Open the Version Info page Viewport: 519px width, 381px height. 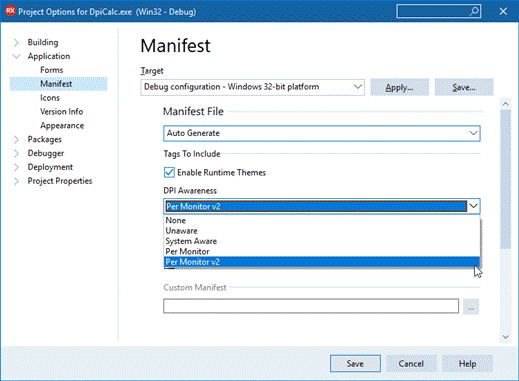[62, 111]
